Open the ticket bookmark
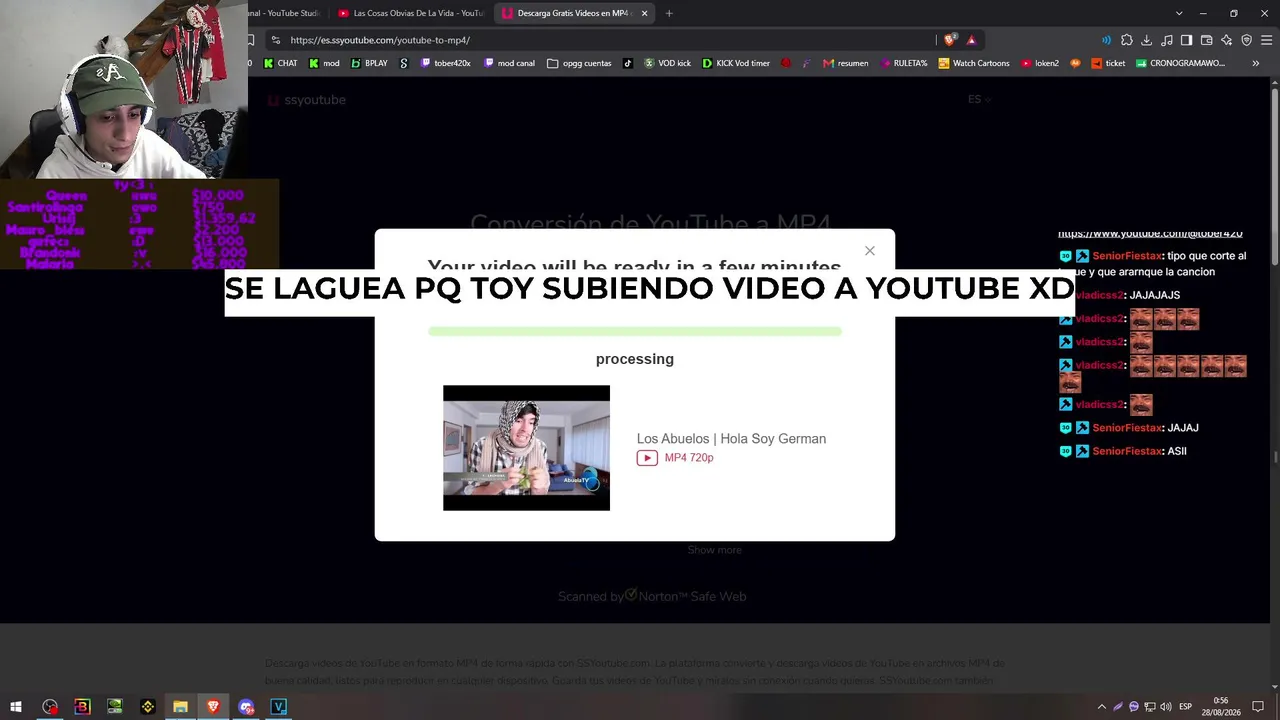The height and width of the screenshot is (720, 1280). (1108, 63)
